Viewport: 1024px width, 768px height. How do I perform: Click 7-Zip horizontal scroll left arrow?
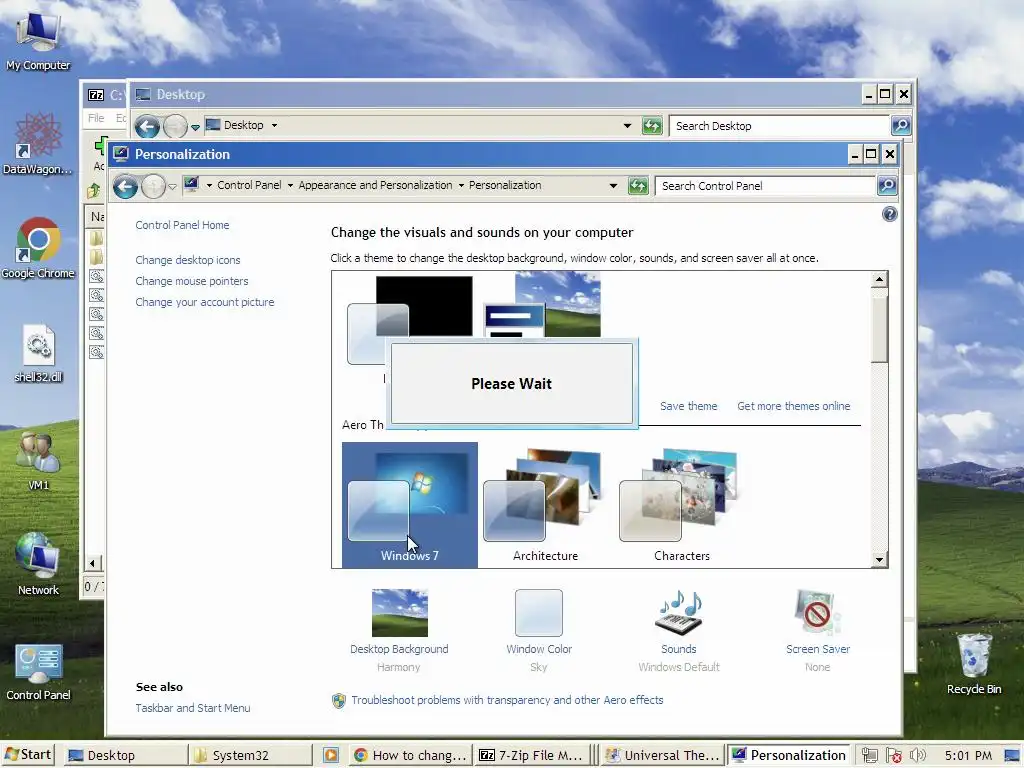(92, 563)
